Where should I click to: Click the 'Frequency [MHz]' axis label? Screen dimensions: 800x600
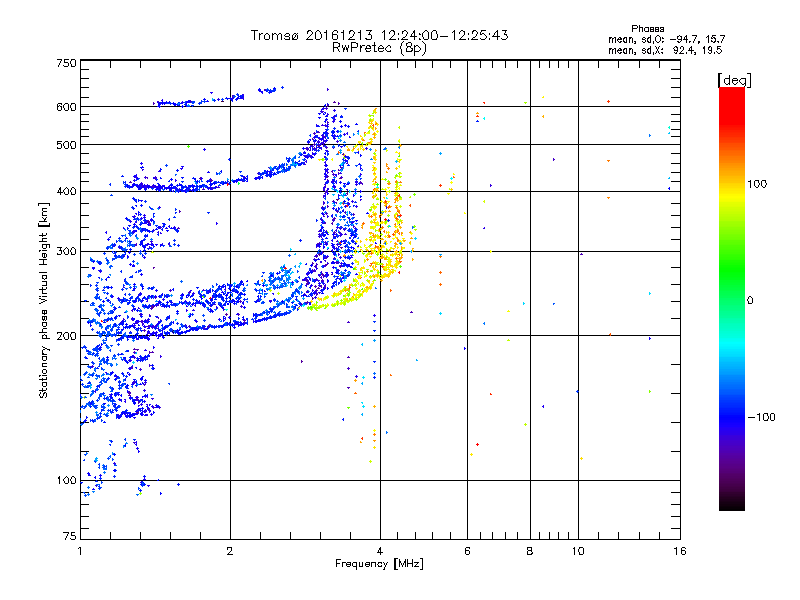(379, 564)
